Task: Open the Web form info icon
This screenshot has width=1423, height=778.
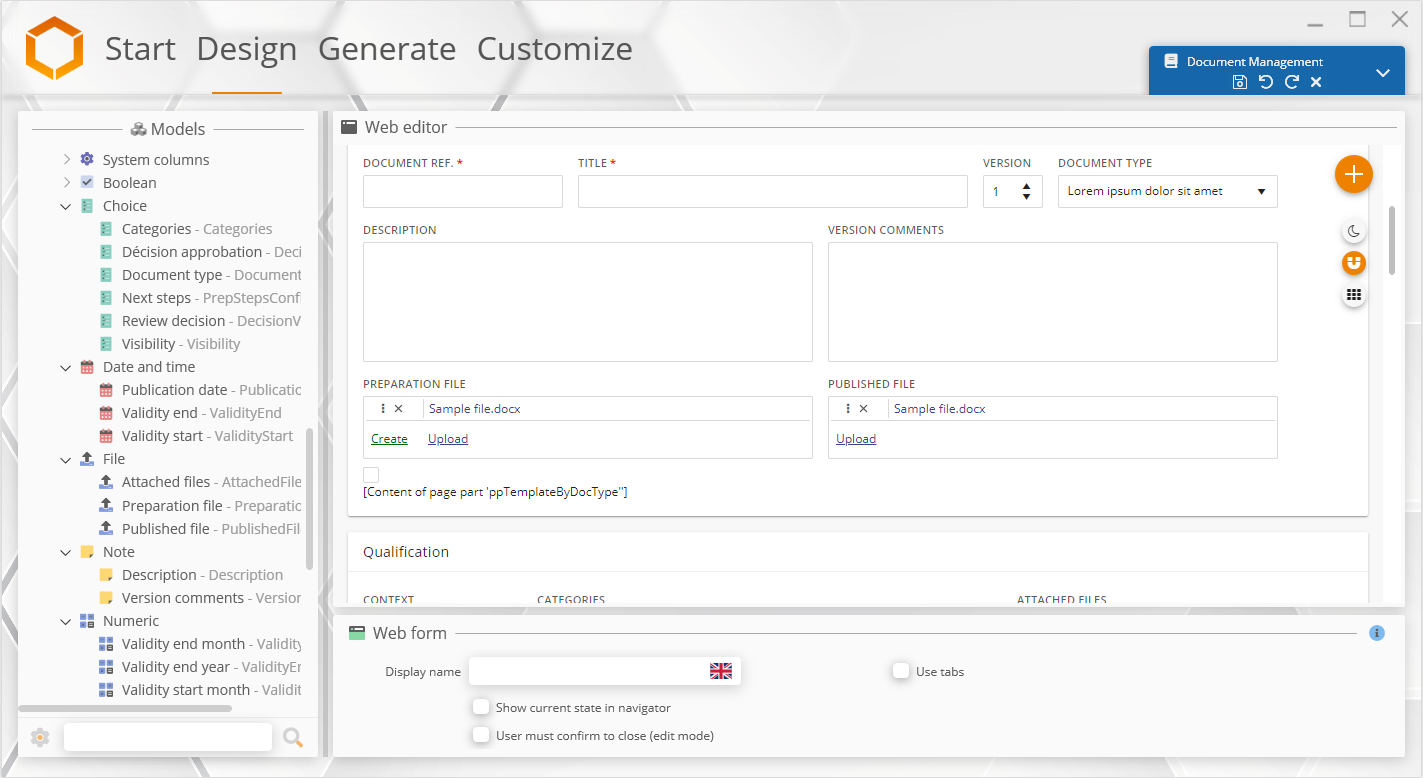Action: point(1377,633)
